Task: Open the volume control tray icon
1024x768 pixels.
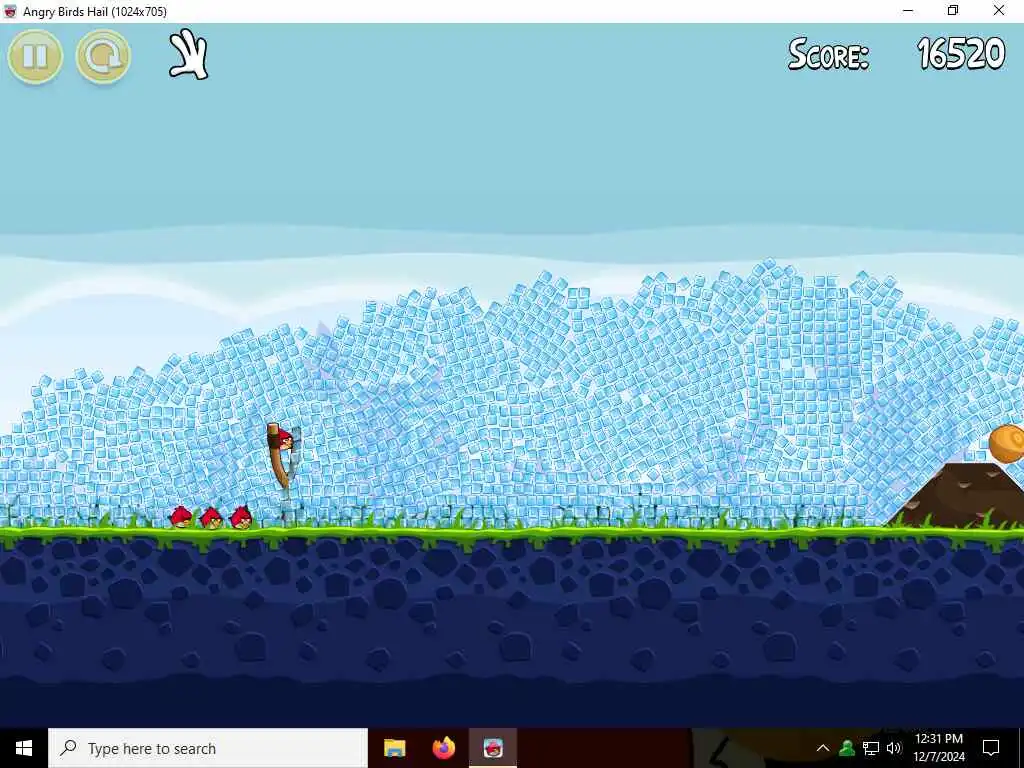Action: click(894, 748)
